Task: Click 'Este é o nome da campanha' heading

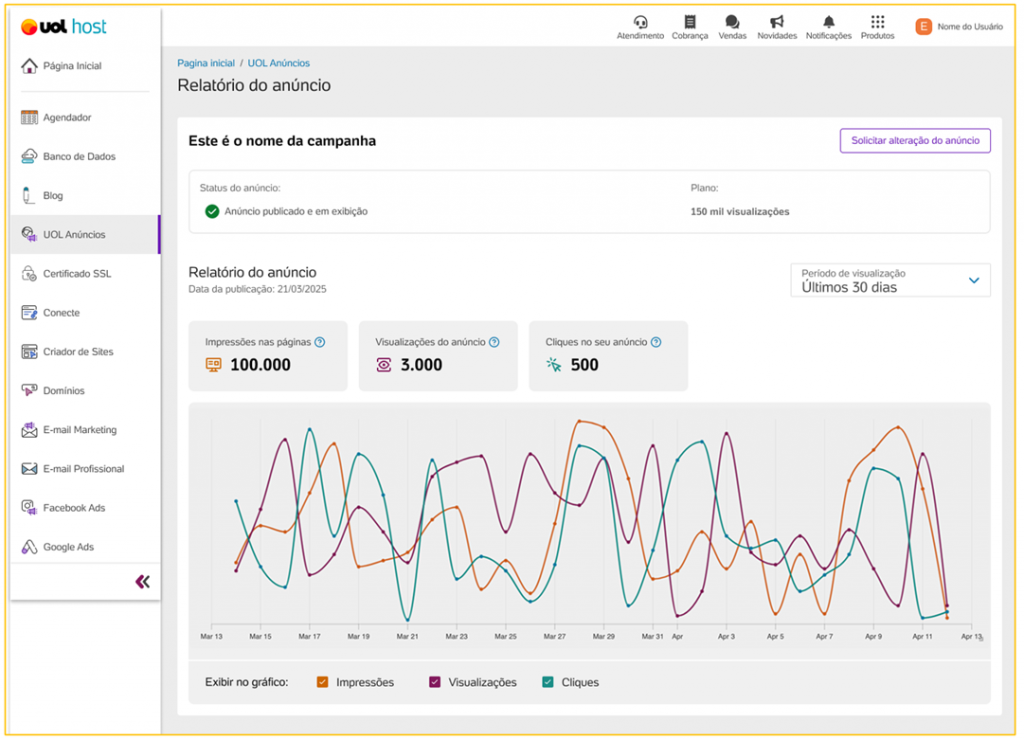Action: pos(282,141)
